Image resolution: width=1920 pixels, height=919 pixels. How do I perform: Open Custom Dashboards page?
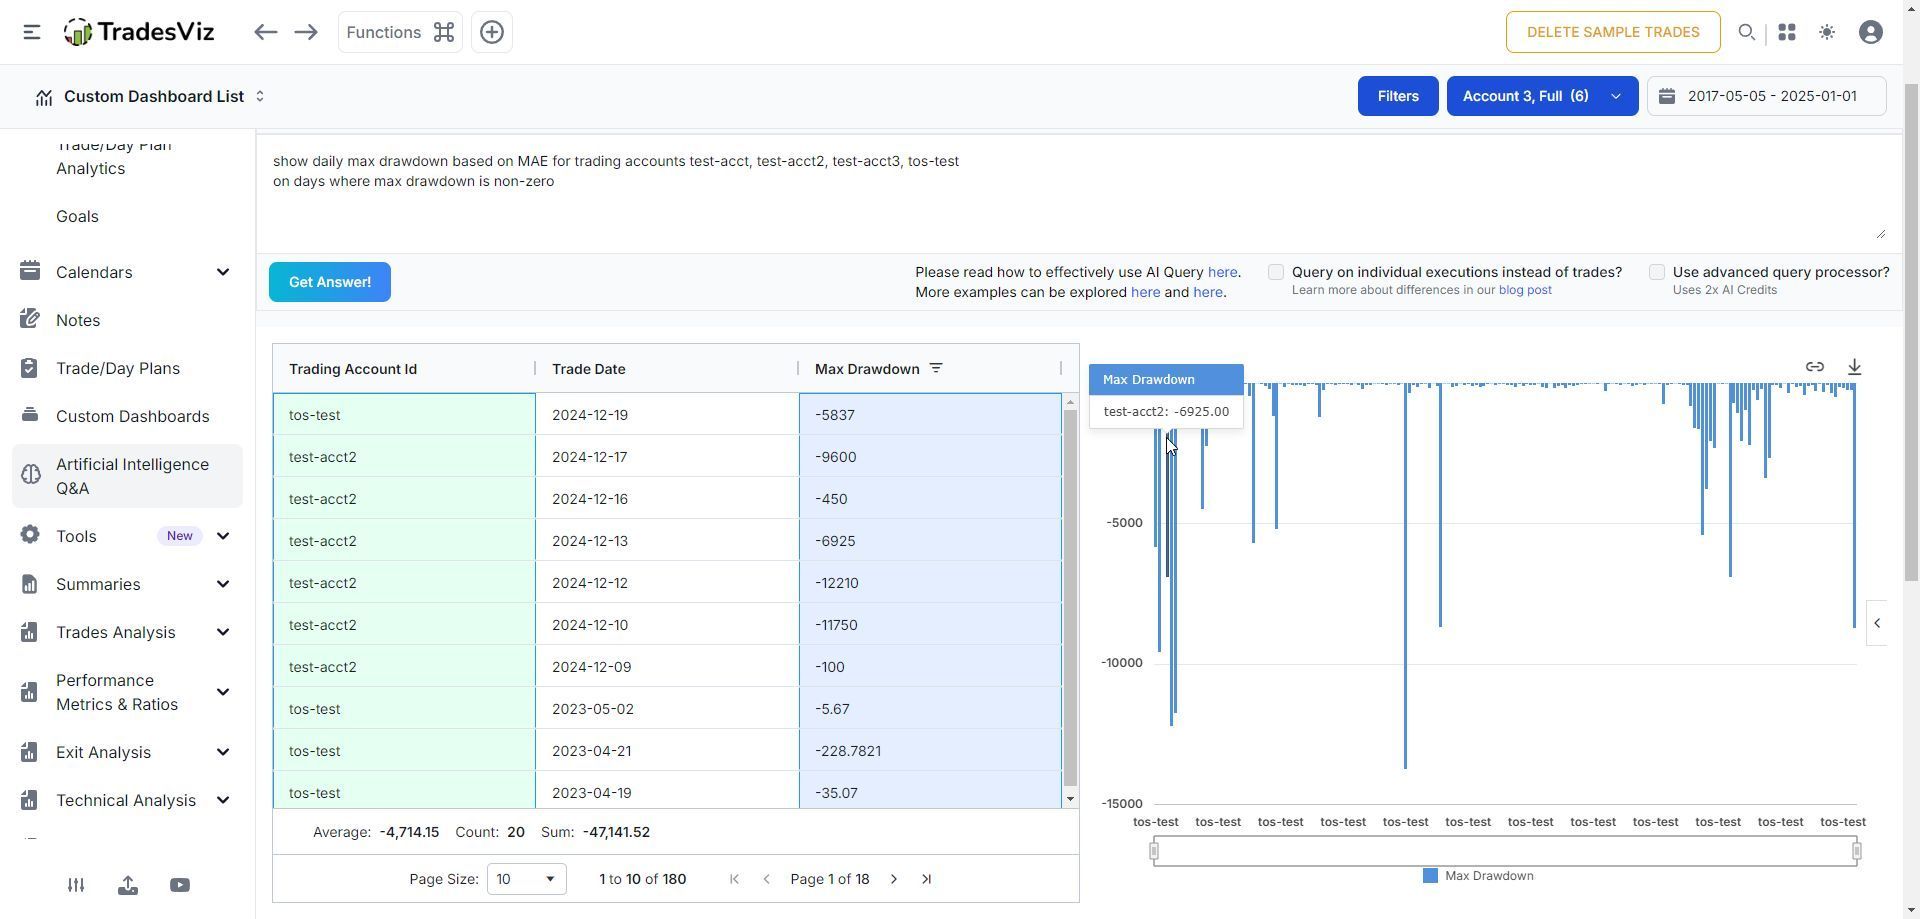click(x=132, y=416)
